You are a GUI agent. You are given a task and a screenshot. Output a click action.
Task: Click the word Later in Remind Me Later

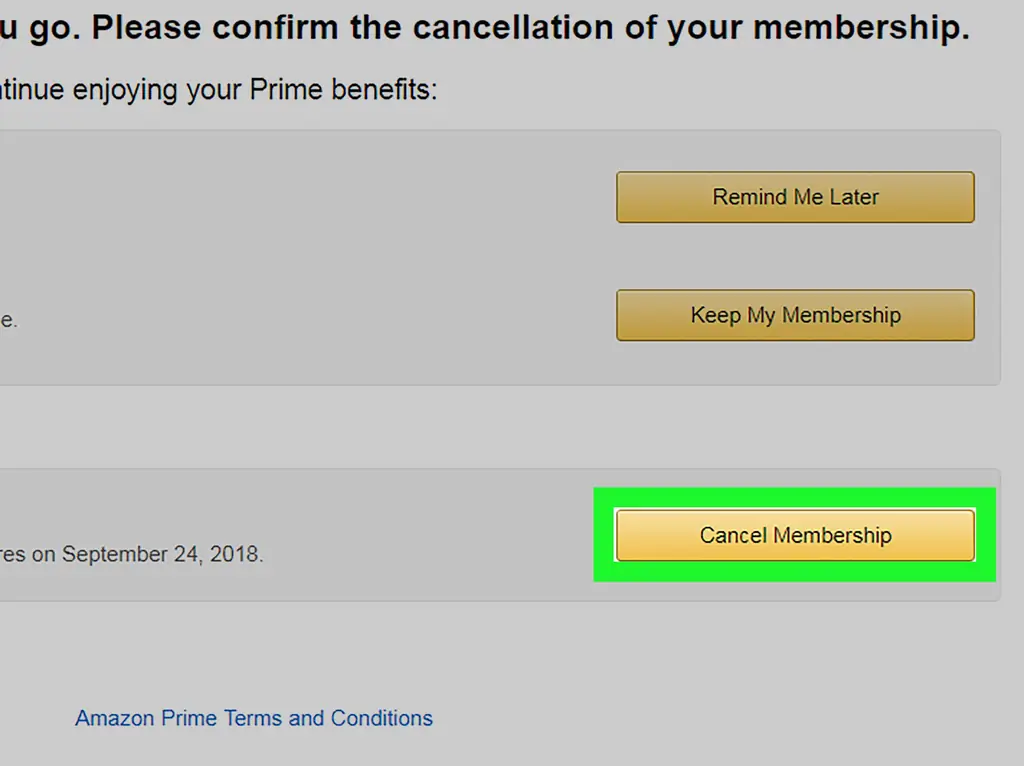coord(854,197)
